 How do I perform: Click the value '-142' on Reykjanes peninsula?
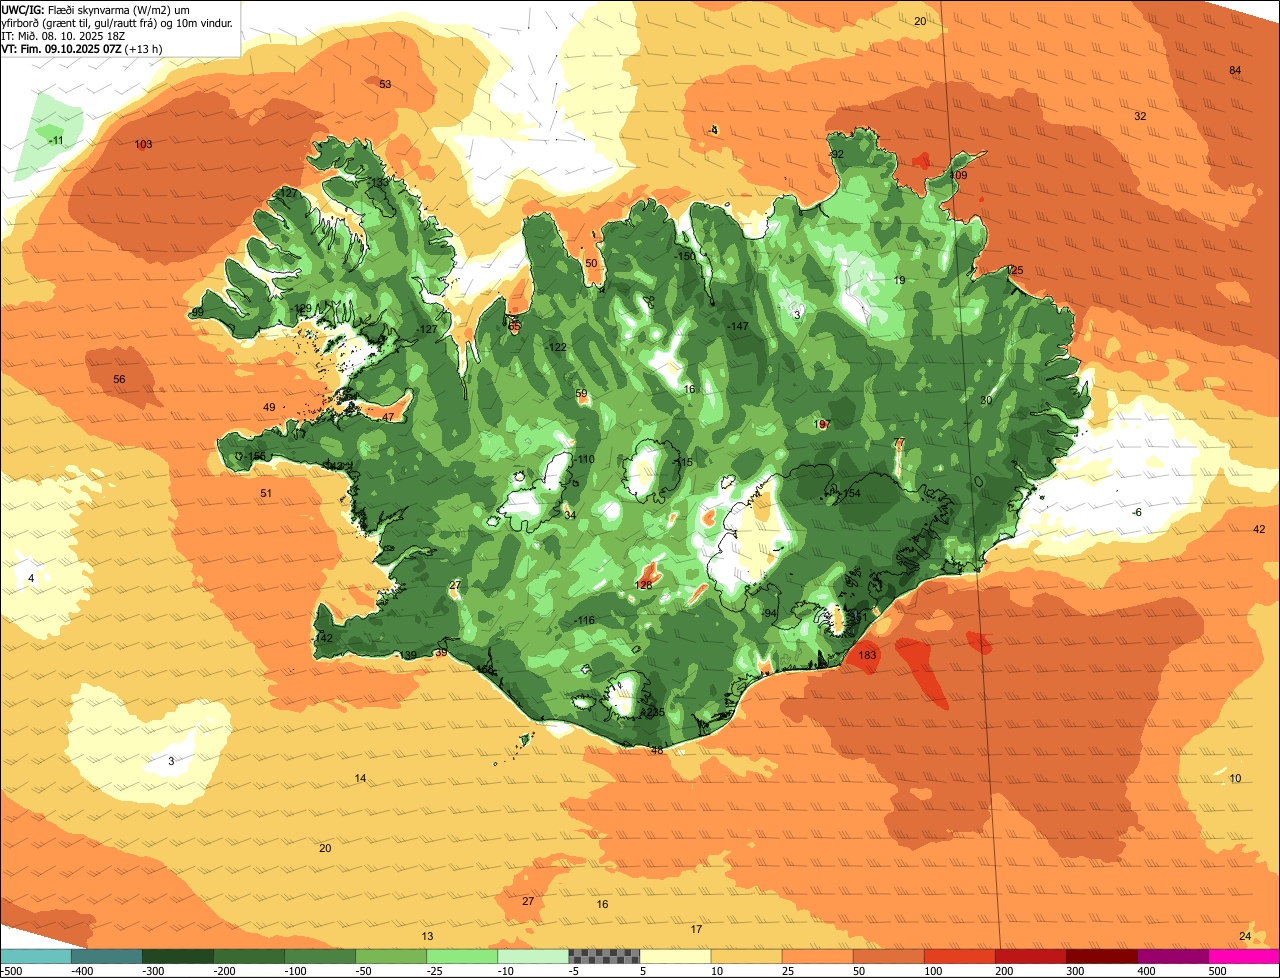click(321, 638)
